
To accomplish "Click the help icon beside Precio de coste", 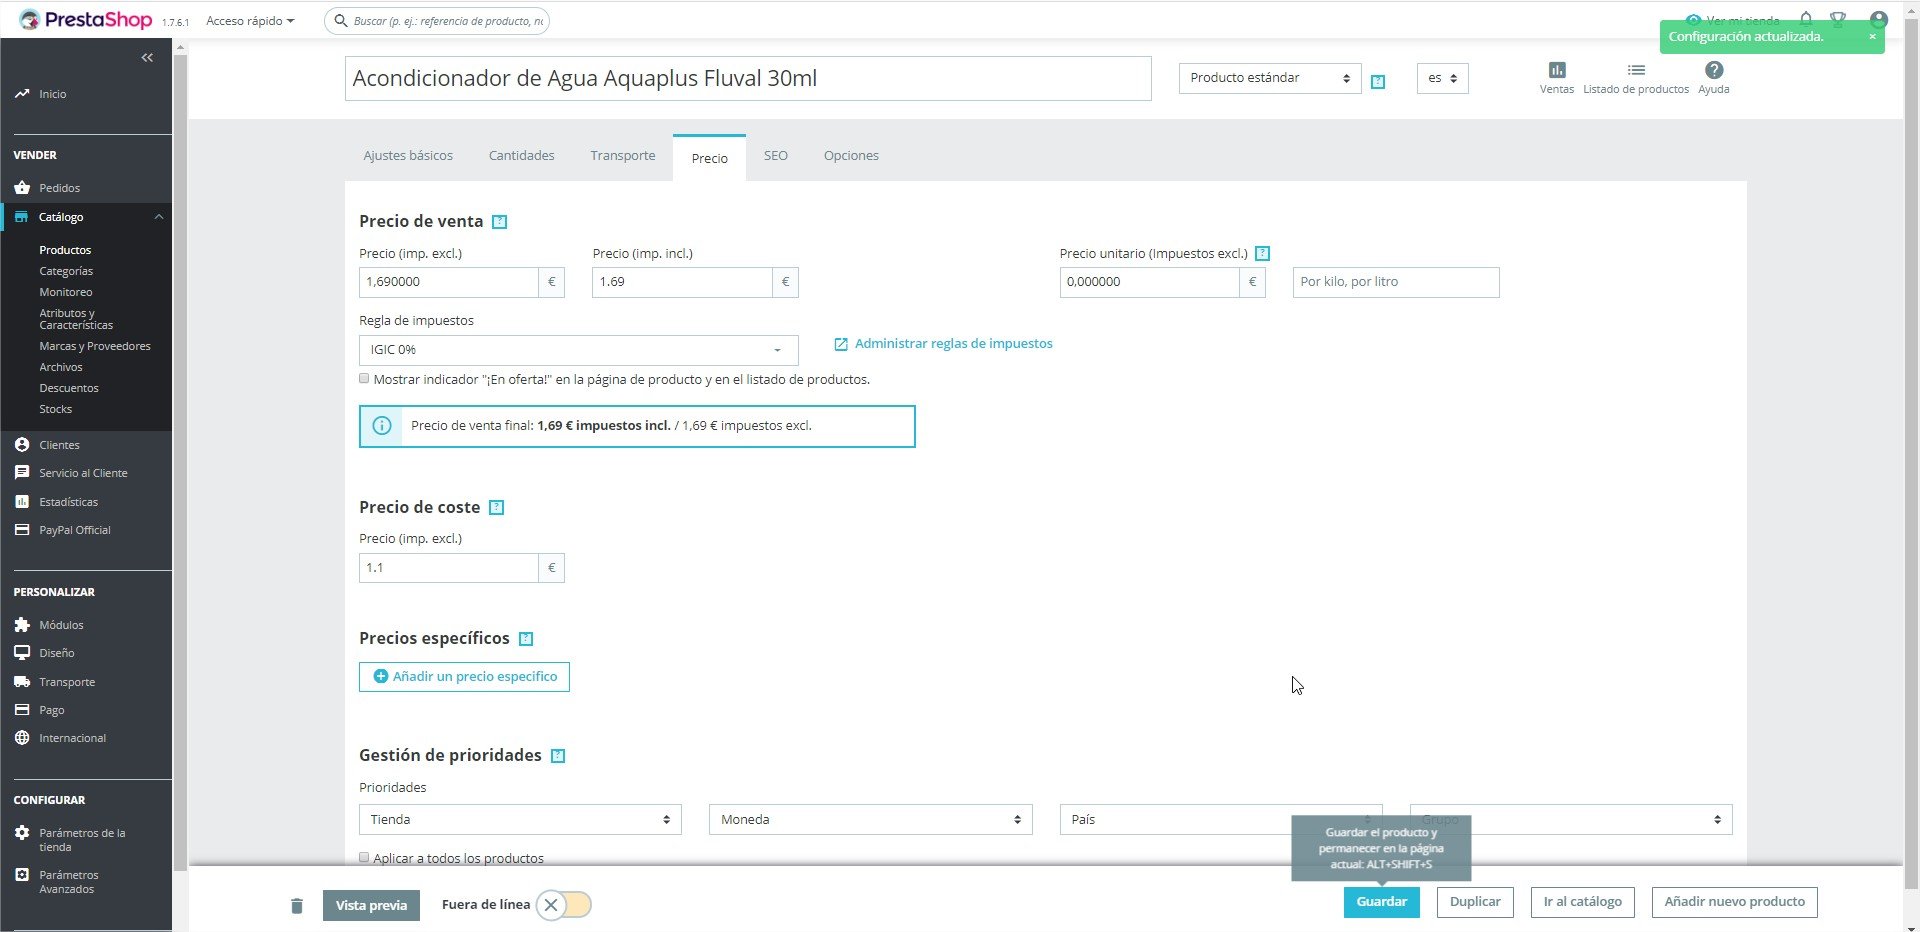I will tap(496, 508).
